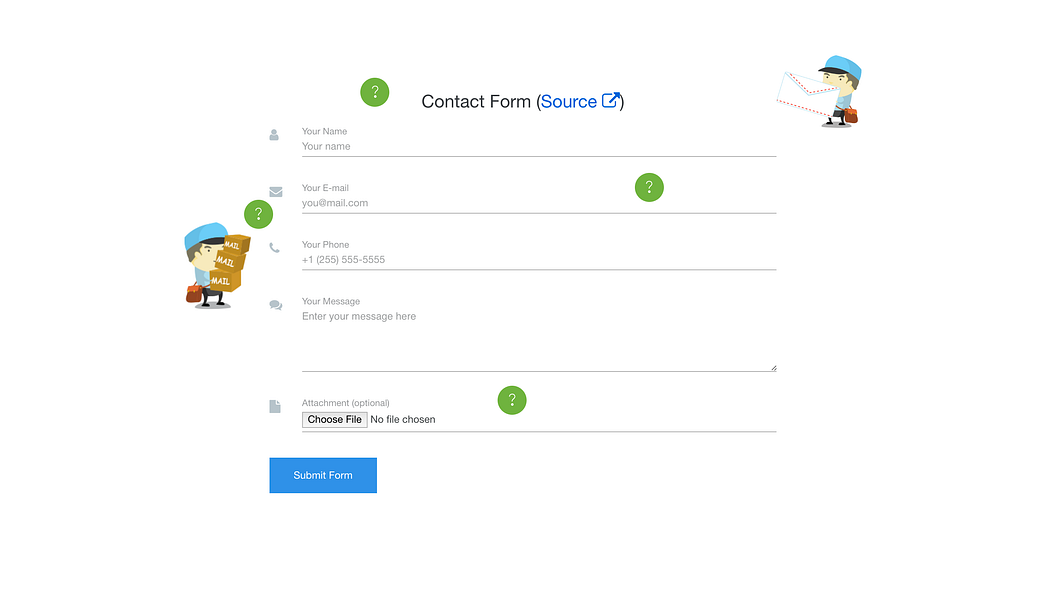This screenshot has height=600, width=1046.
Task: Click the green help icon beside the Contact Form title
Action: [374, 92]
